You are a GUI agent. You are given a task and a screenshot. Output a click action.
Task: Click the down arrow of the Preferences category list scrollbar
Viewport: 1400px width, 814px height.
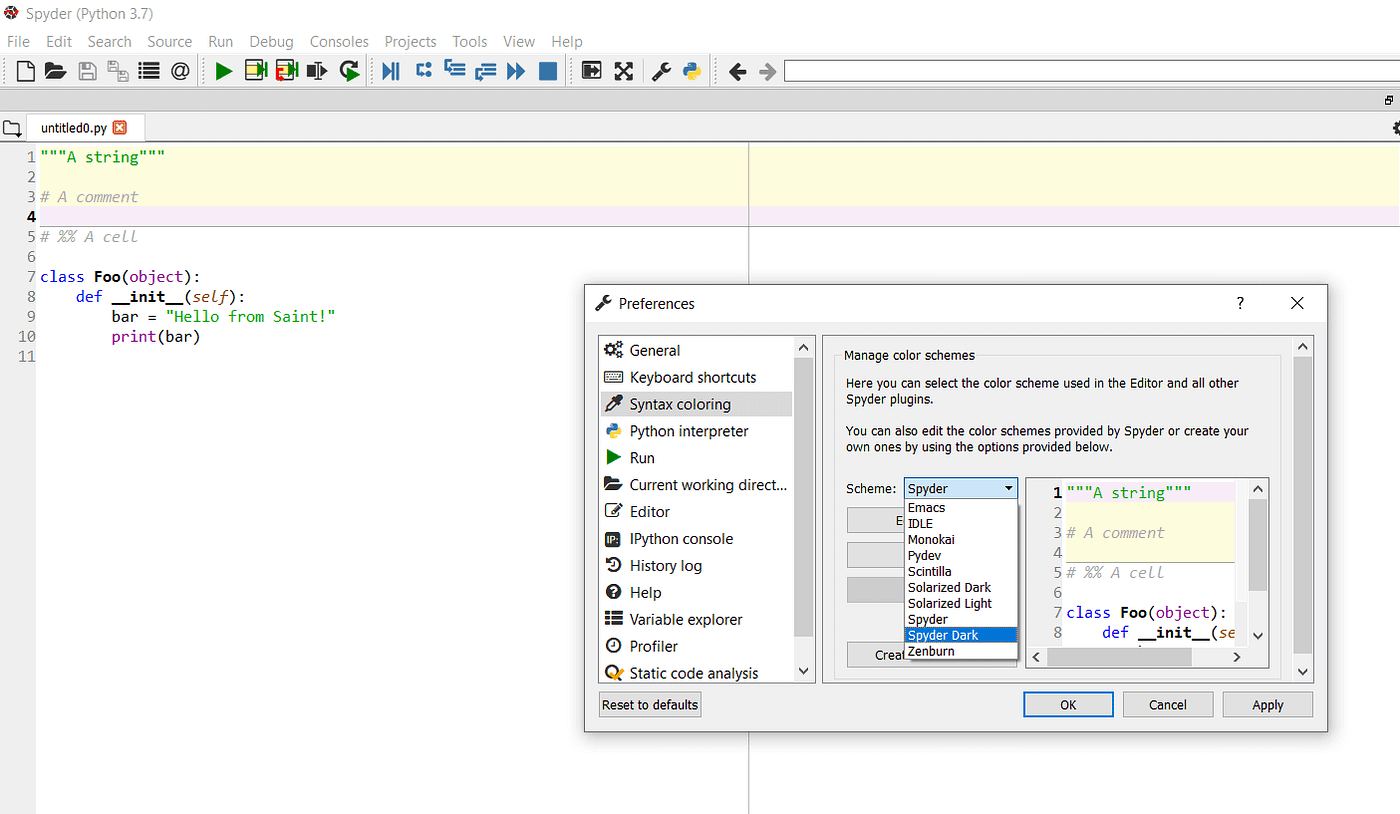pyautogui.click(x=804, y=672)
